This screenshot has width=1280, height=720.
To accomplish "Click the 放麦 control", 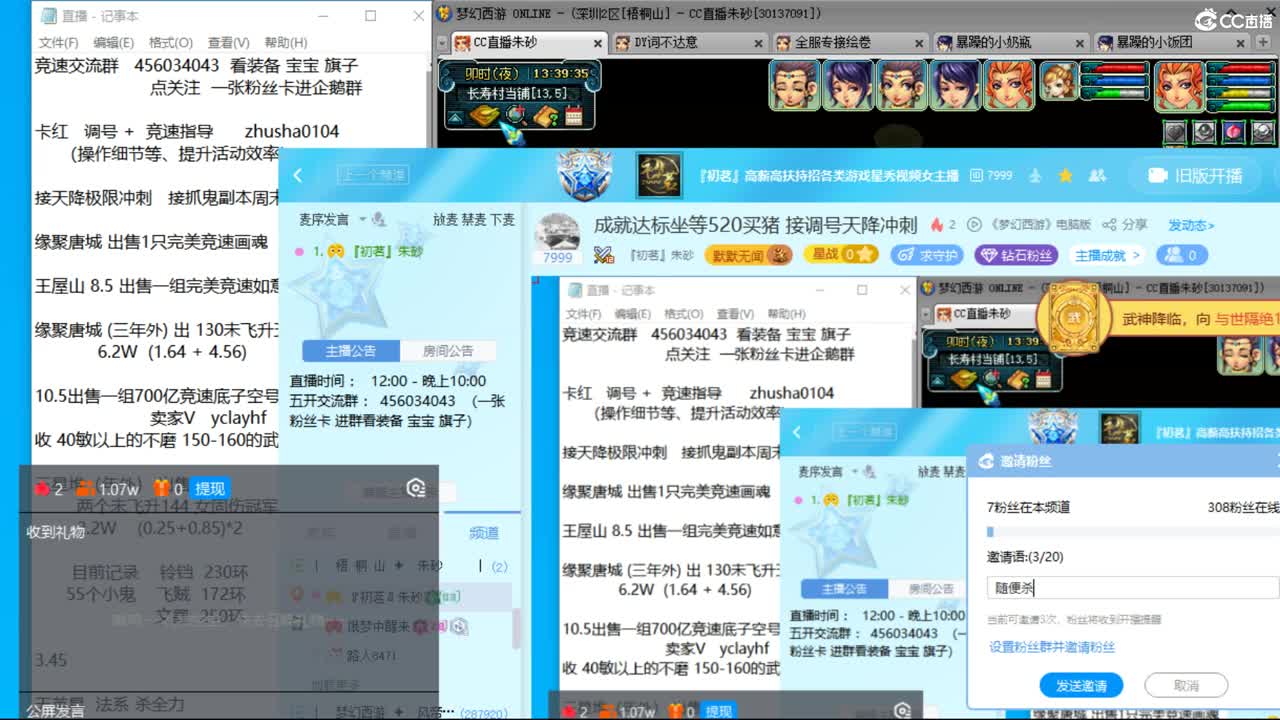I will click(445, 219).
